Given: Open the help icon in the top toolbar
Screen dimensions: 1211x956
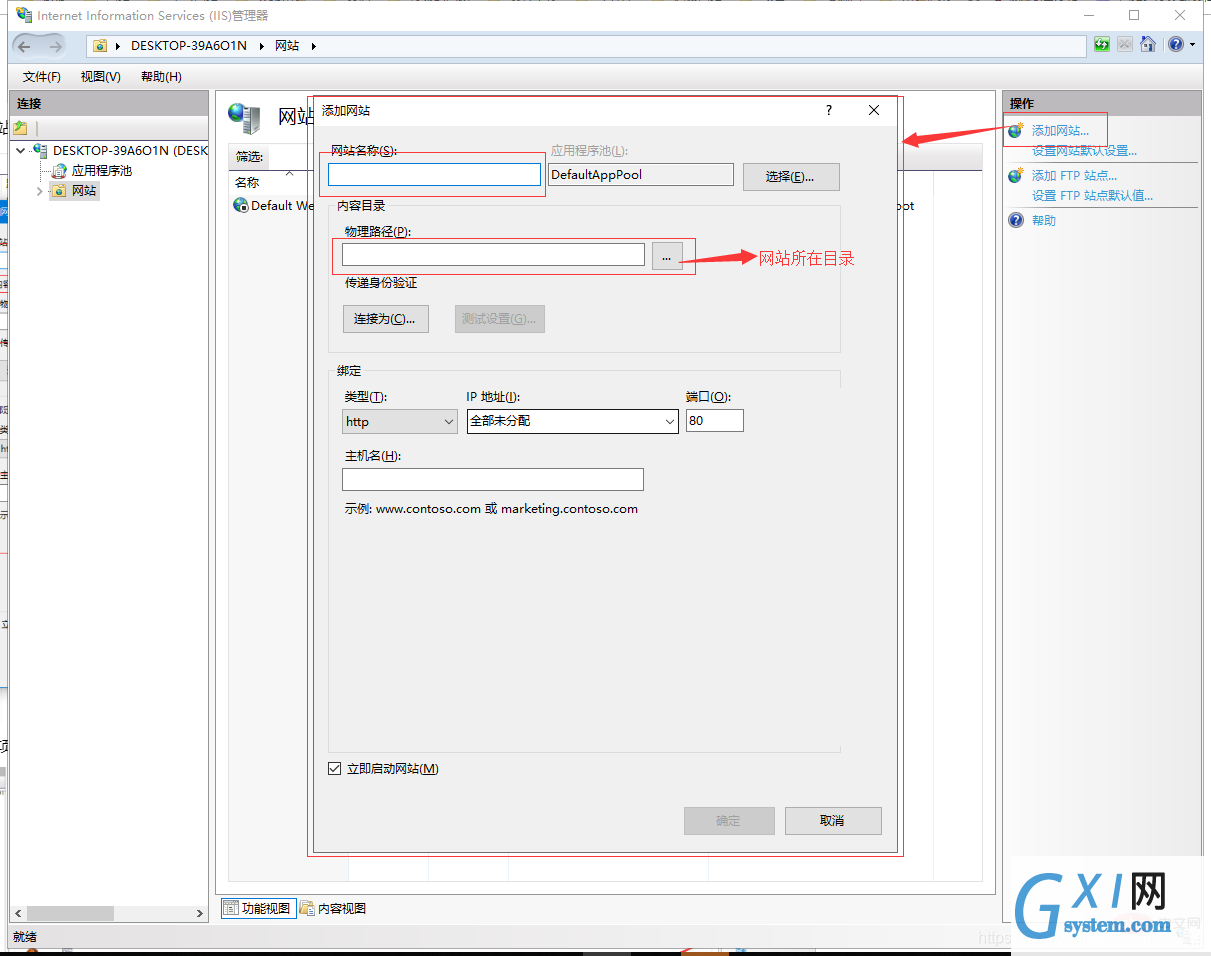Looking at the screenshot, I should click(x=1176, y=45).
